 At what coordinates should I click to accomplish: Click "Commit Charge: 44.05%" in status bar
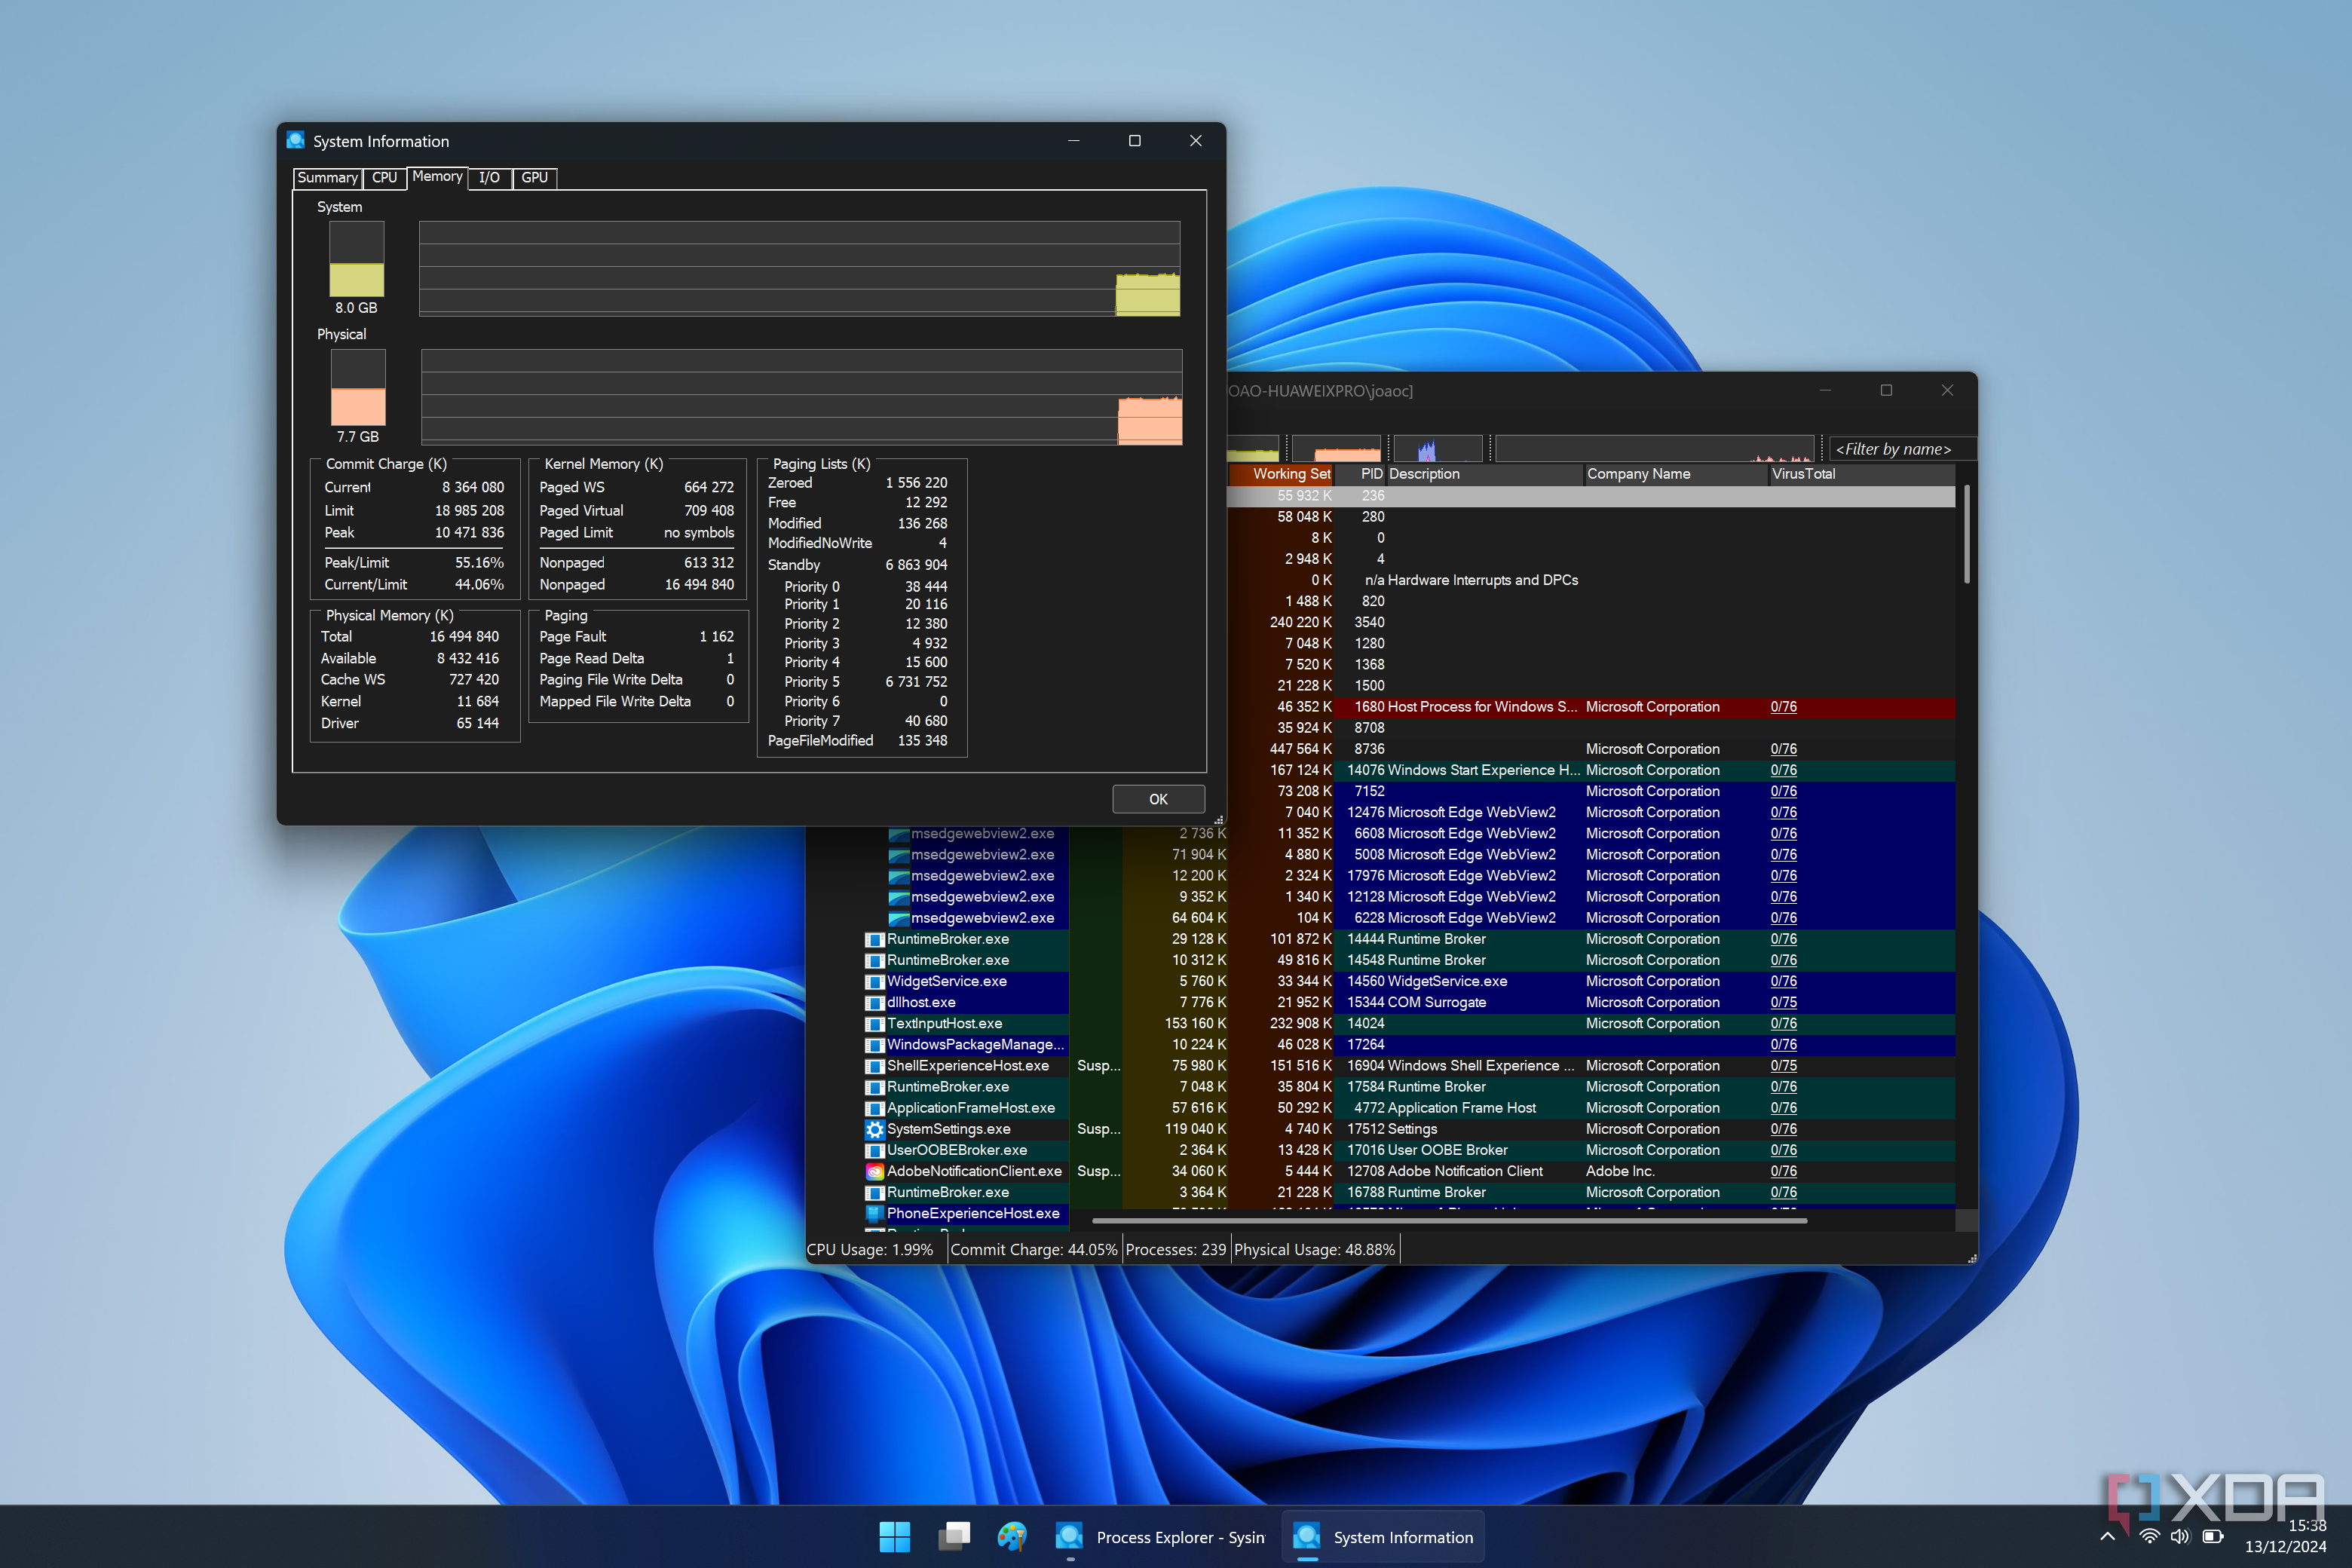click(1033, 1250)
